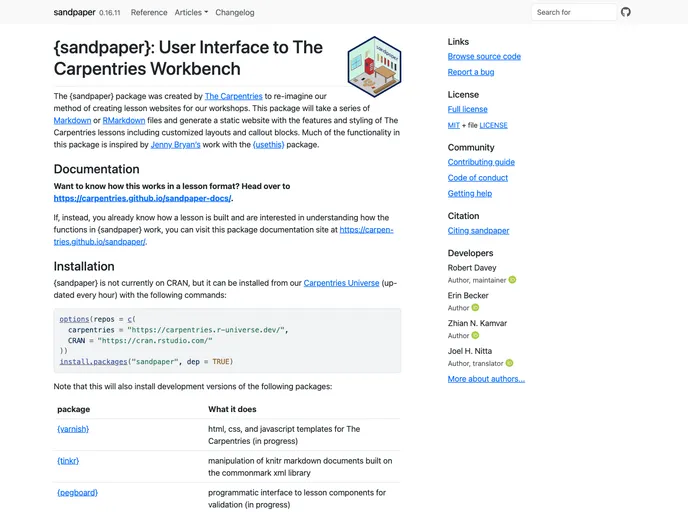Focus the Search for input field
Screen dimensions: 688x512
click(x=574, y=12)
